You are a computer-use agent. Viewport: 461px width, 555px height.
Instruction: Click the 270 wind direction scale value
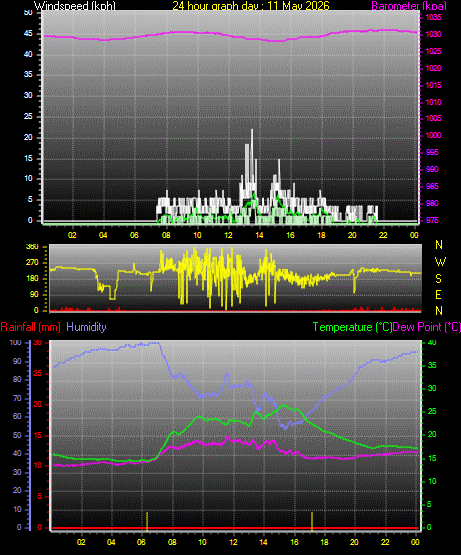(x=32, y=263)
